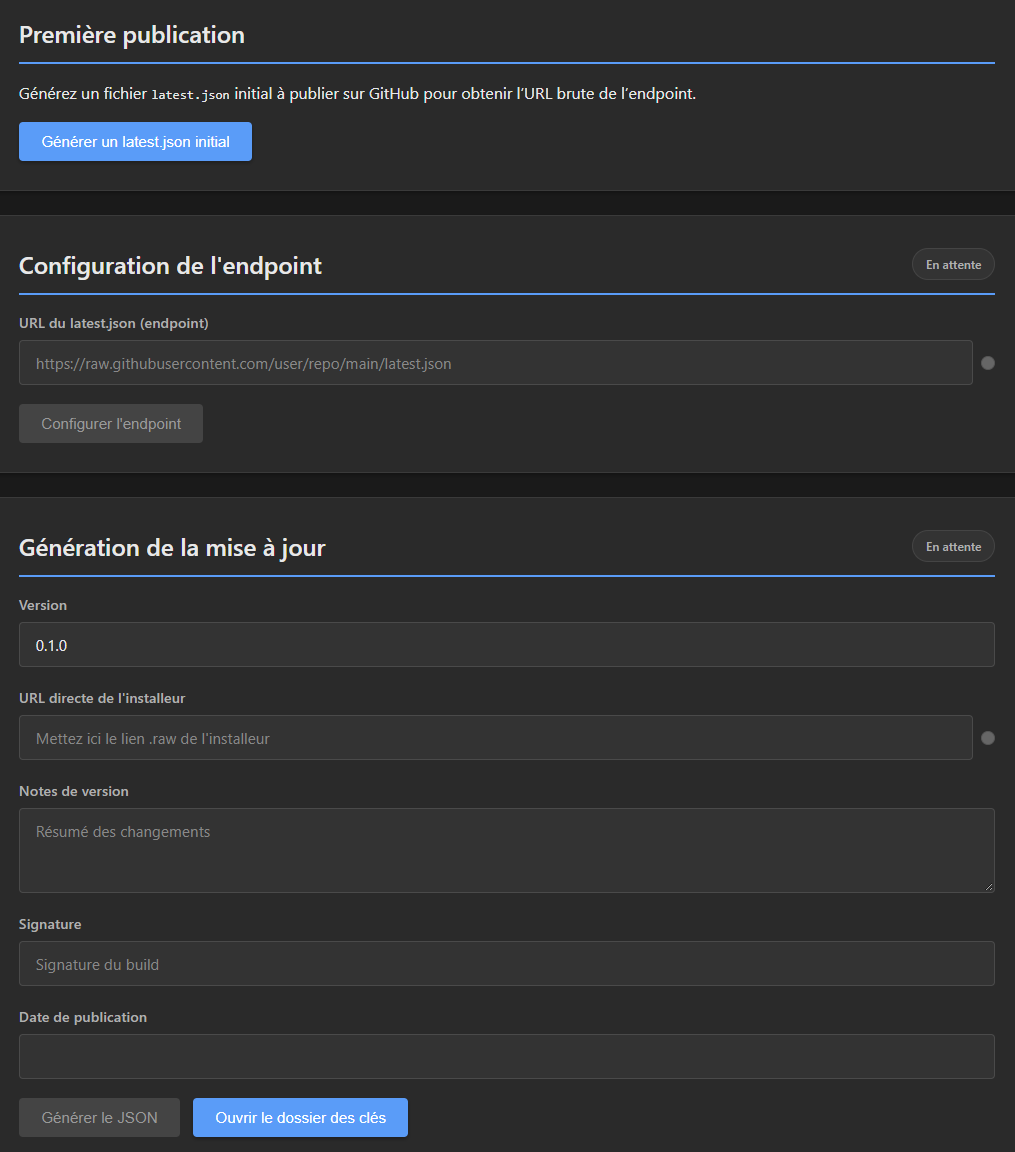
Task: Click the 'Version' field label
Action: click(x=43, y=605)
